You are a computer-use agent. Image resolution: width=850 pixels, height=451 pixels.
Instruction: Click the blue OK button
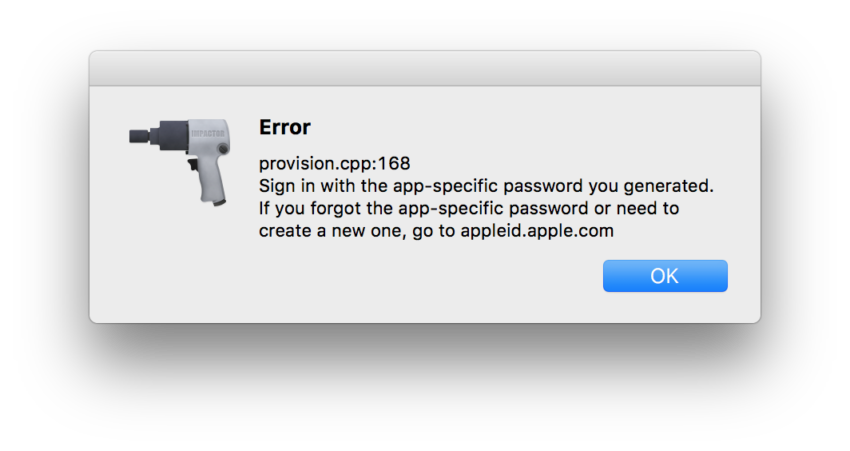pos(665,276)
